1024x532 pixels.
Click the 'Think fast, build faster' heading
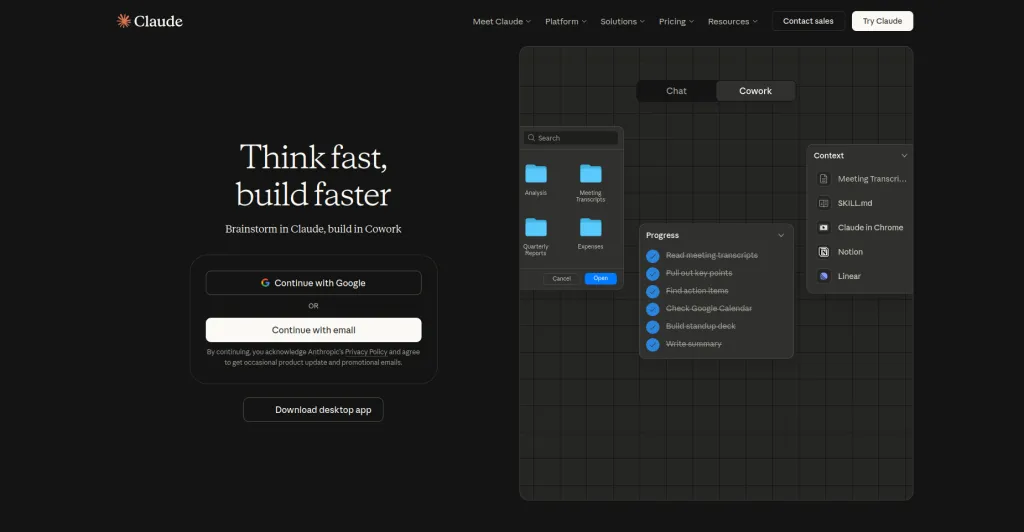pyautogui.click(x=313, y=176)
